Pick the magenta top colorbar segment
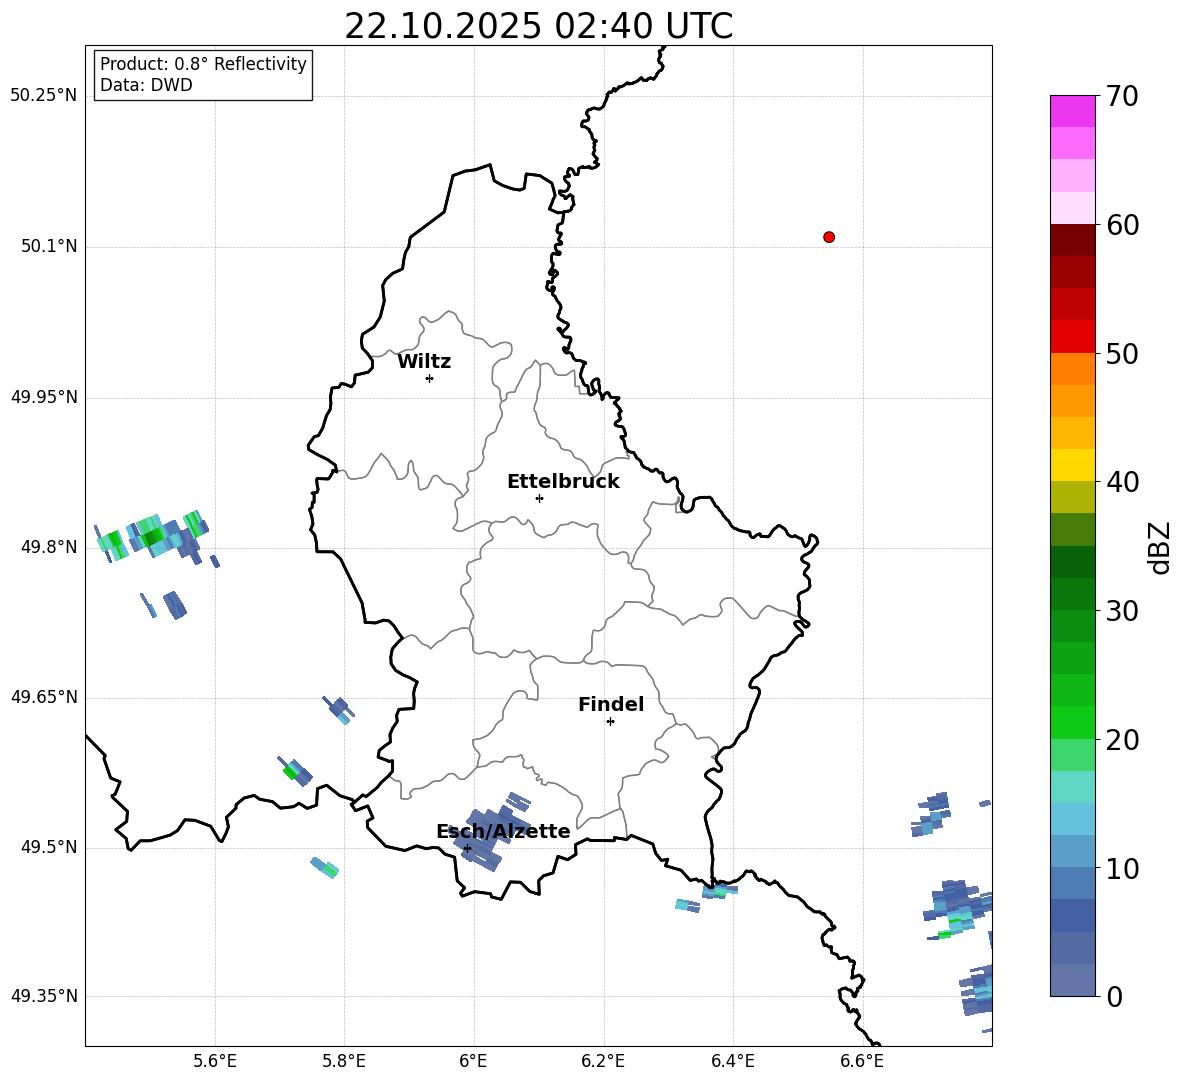 1072,111
